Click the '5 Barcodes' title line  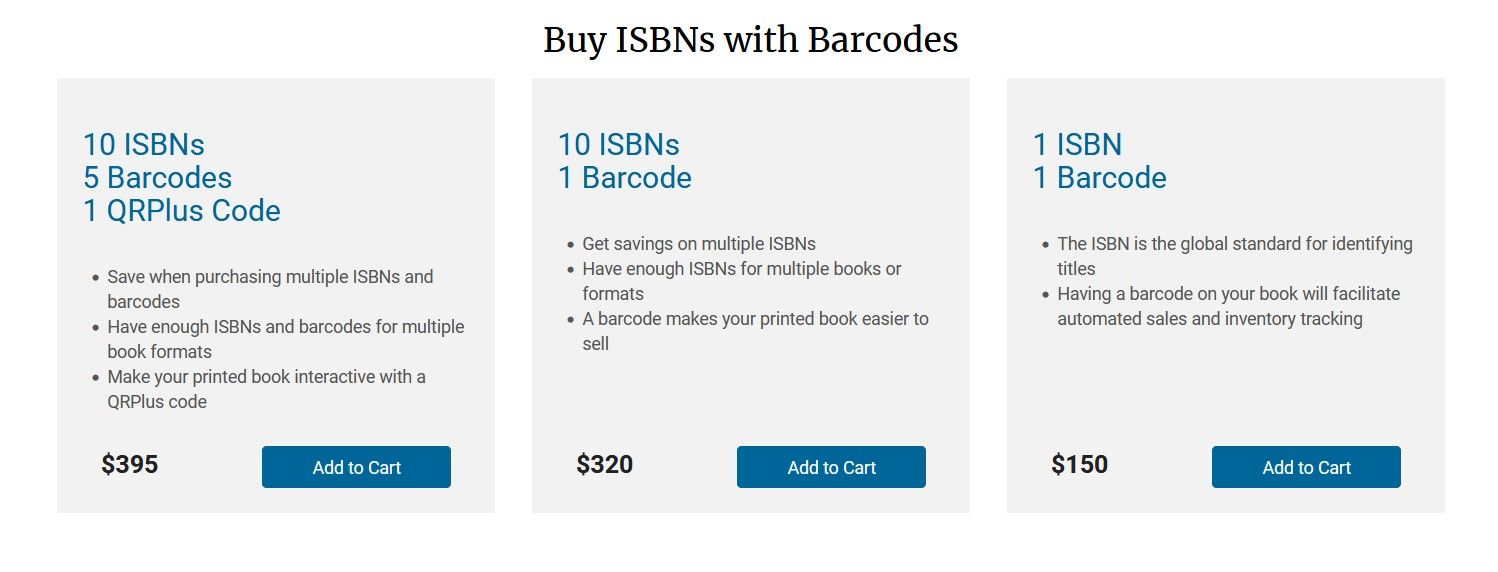(x=158, y=178)
